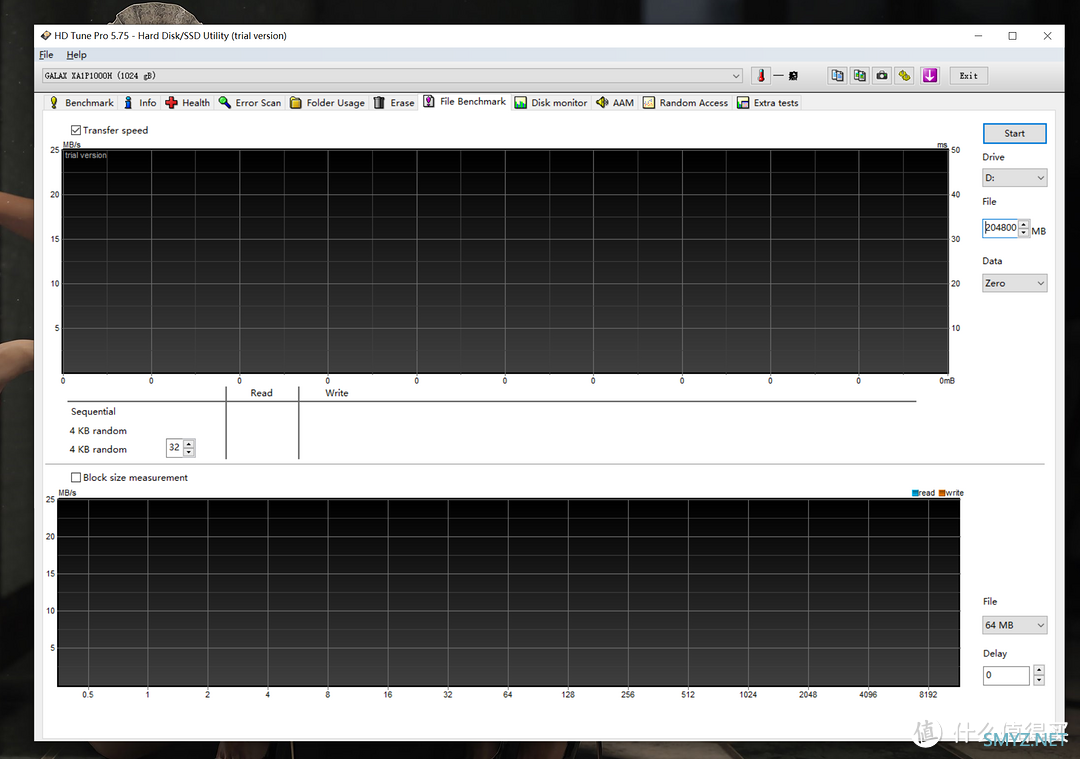Expand the GALAX XA1P1000H drive selector
This screenshot has height=759, width=1080.
(x=392, y=76)
